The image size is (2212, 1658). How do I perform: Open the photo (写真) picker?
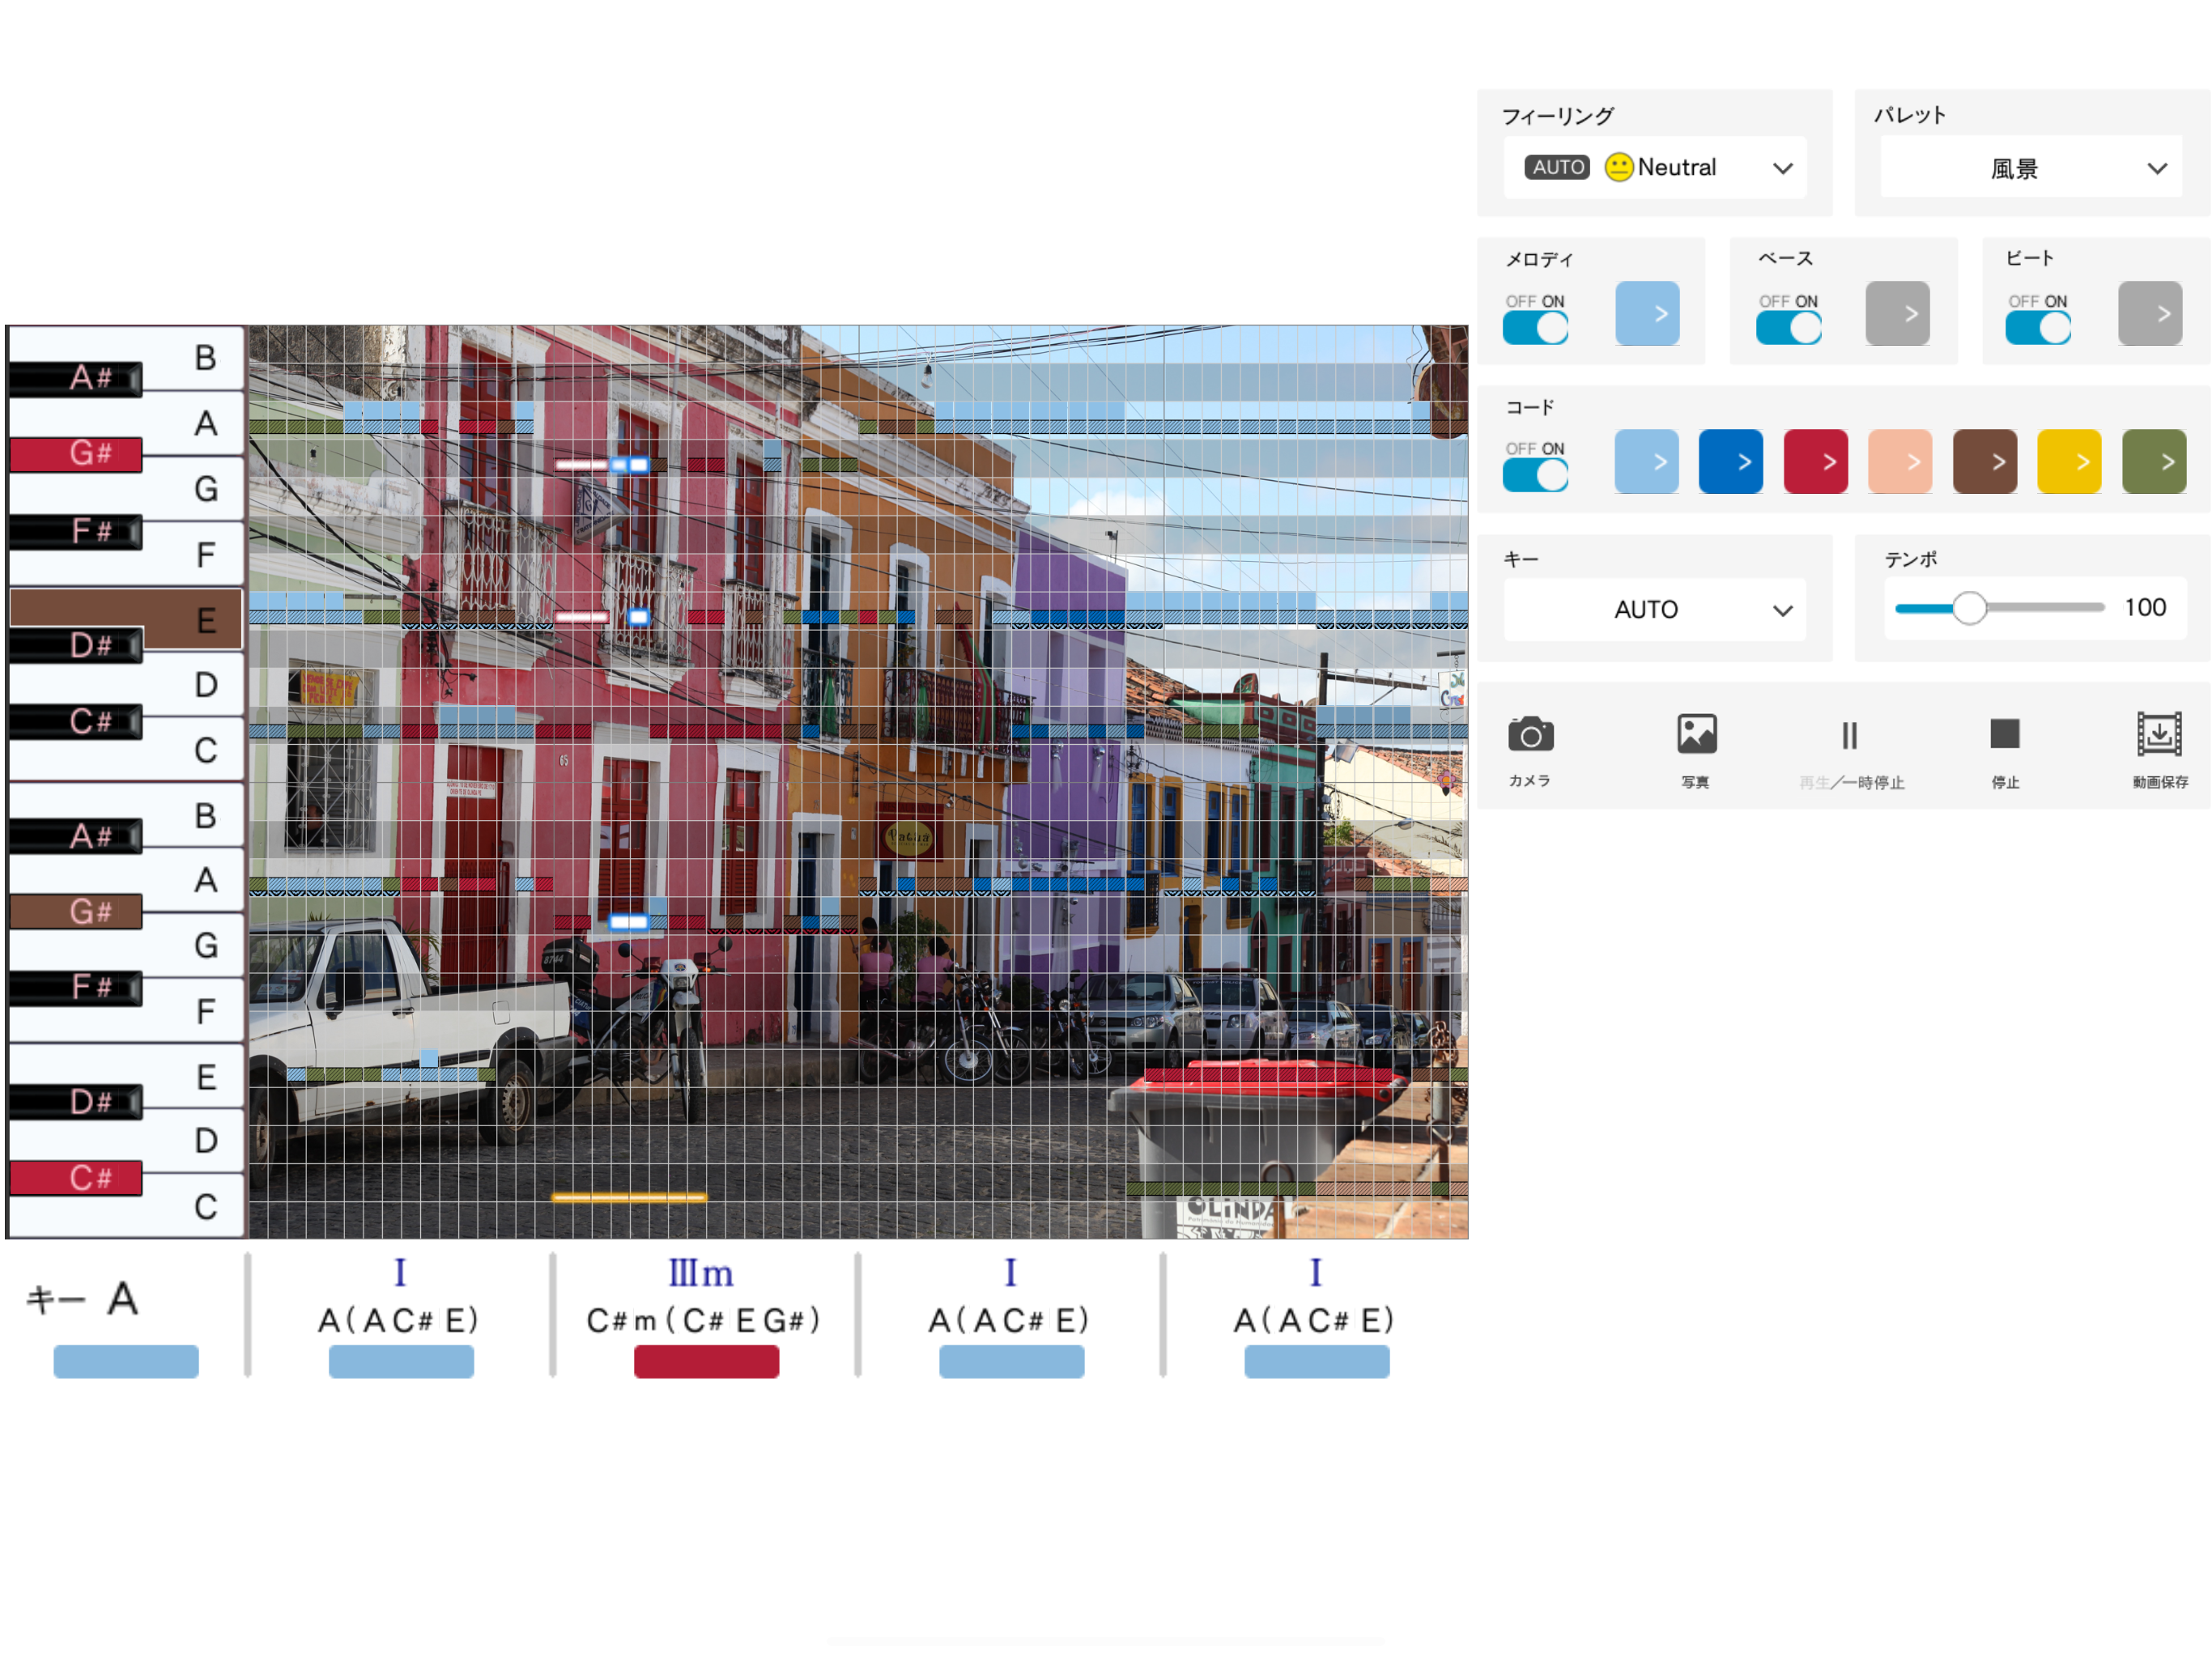click(x=1696, y=735)
